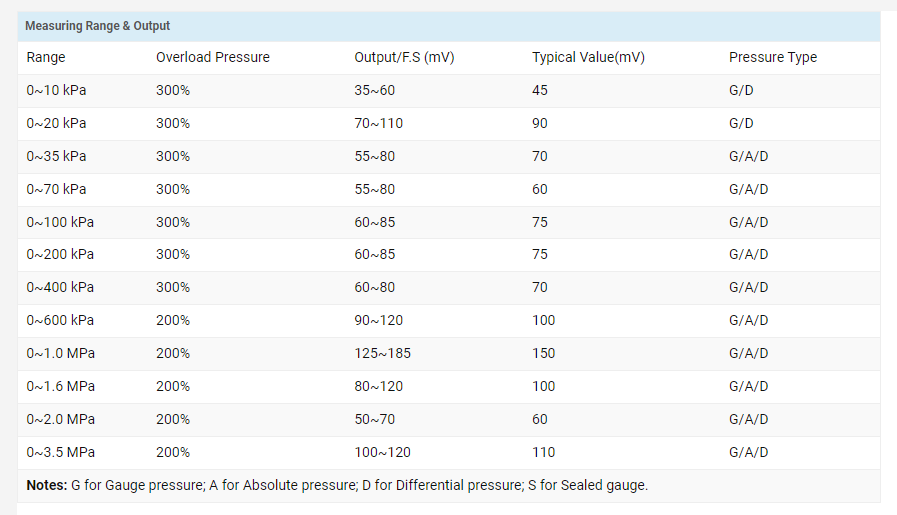Select the 0~3.5 MPa range cell

click(x=61, y=452)
